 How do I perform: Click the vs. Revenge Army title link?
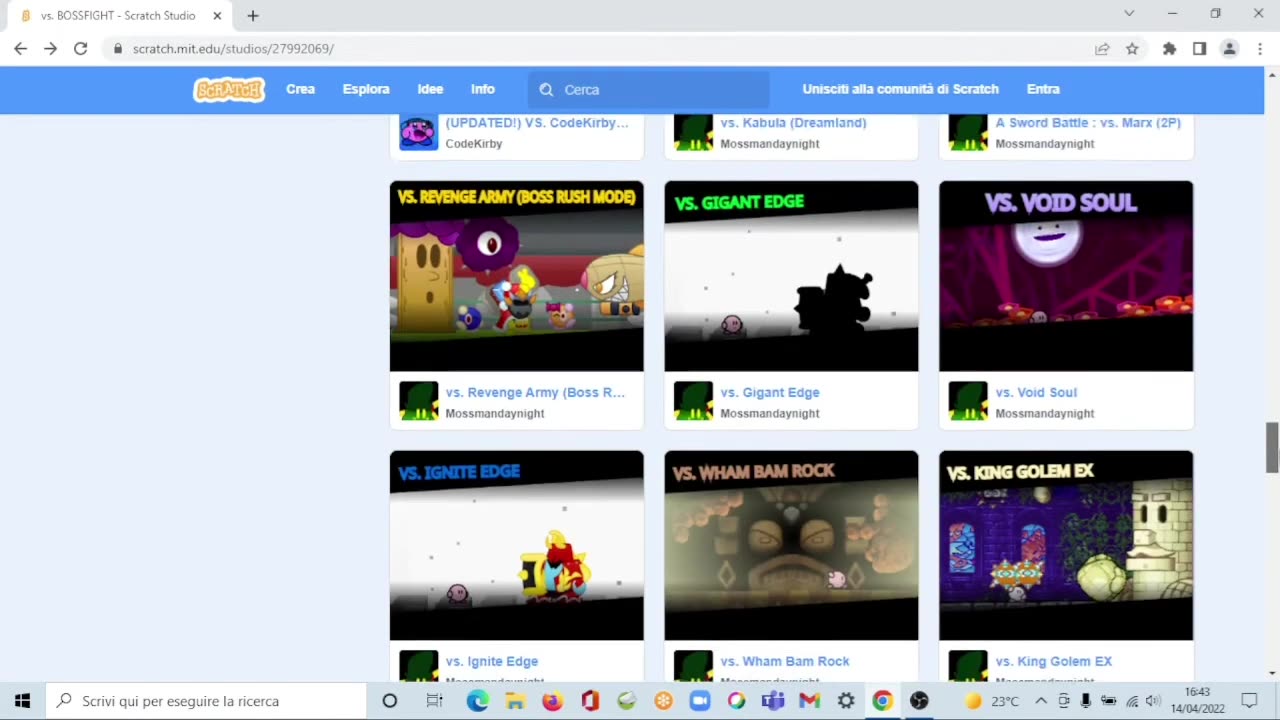(535, 393)
